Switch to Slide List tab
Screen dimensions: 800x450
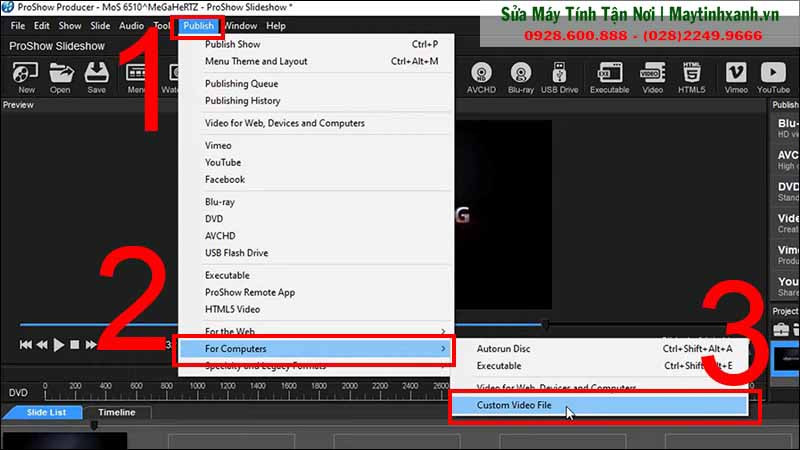pyautogui.click(x=45, y=412)
